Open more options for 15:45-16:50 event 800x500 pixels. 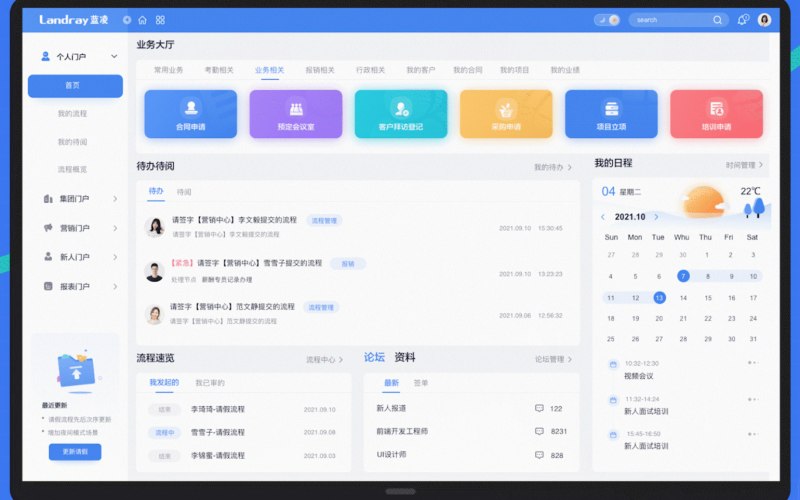[x=753, y=434]
